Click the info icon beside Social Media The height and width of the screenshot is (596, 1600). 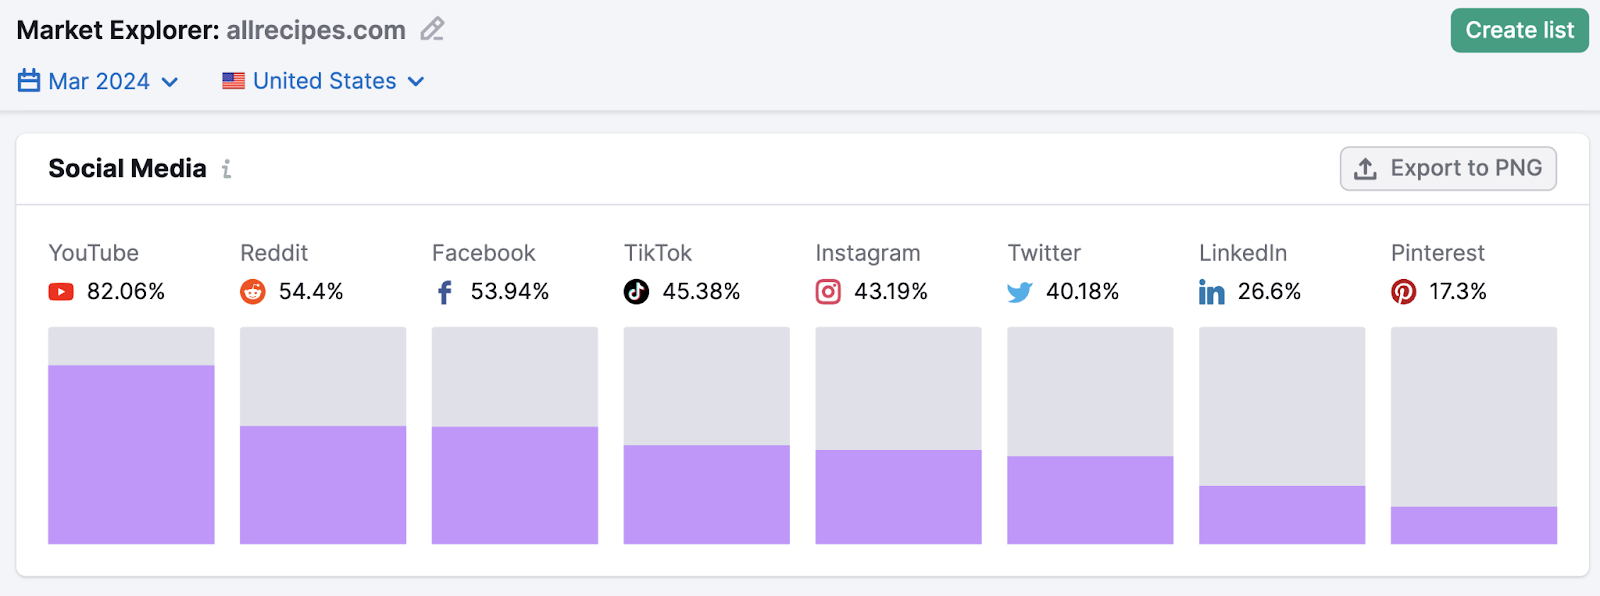(x=225, y=169)
